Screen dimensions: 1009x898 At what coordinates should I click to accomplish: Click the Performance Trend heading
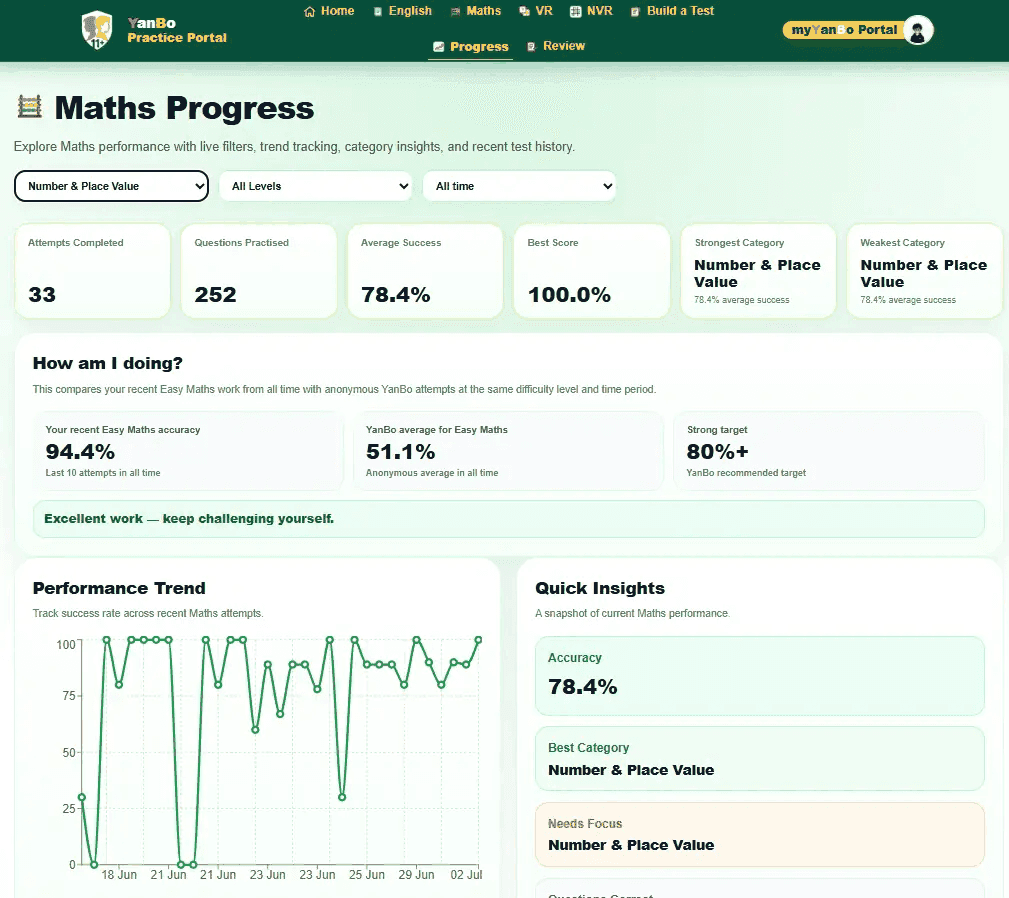[119, 589]
